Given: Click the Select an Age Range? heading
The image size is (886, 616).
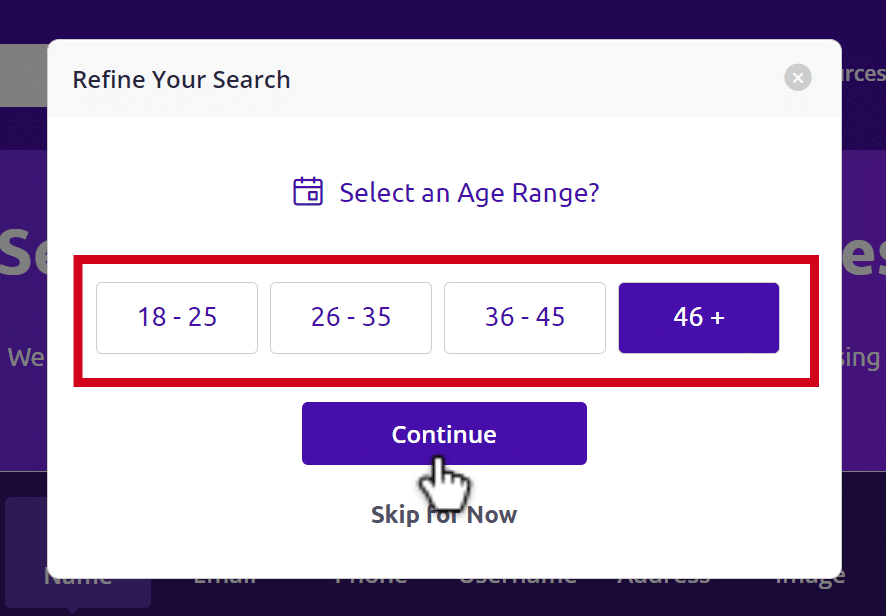Looking at the screenshot, I should 469,193.
